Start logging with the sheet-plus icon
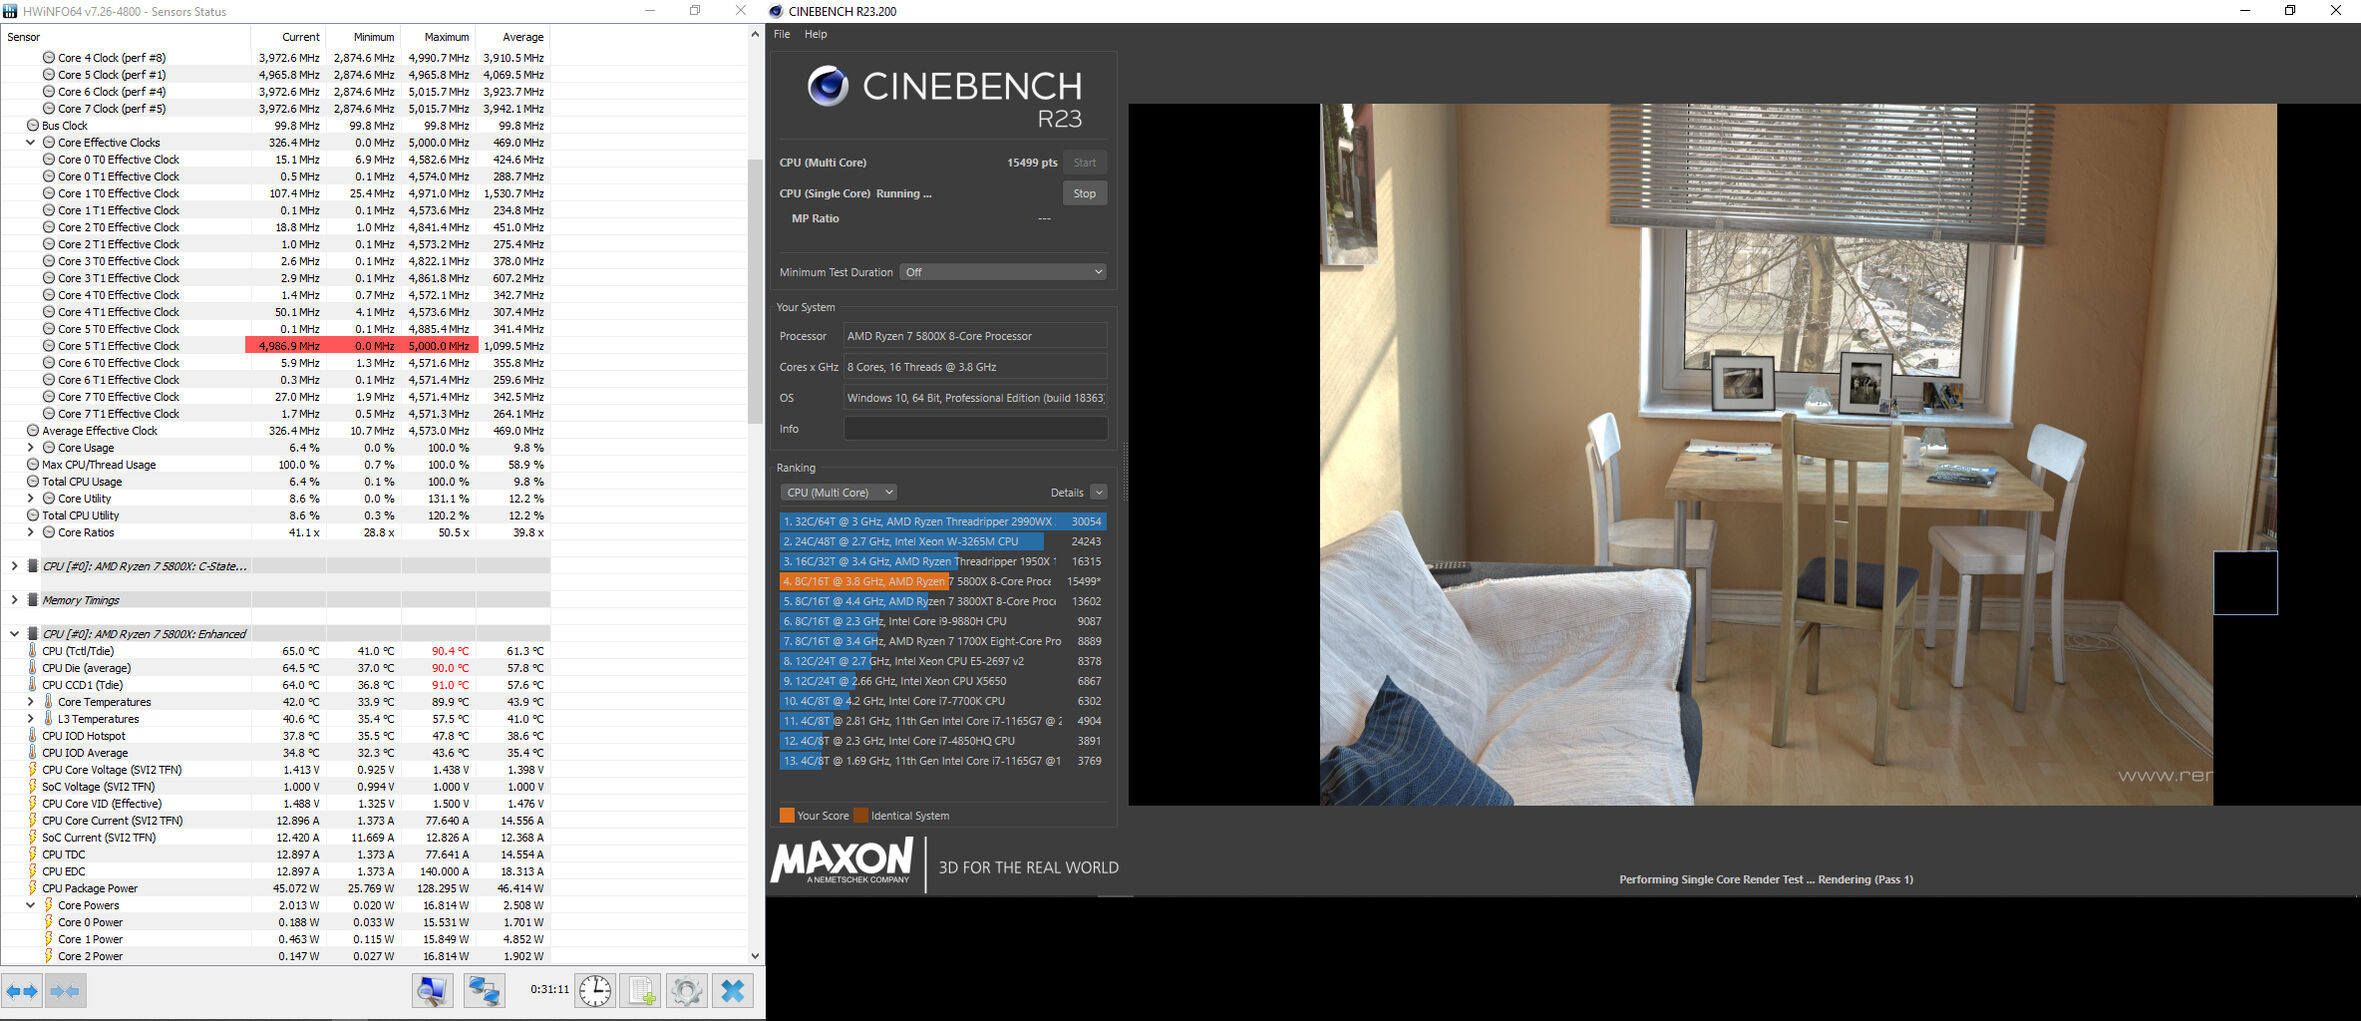 640,991
